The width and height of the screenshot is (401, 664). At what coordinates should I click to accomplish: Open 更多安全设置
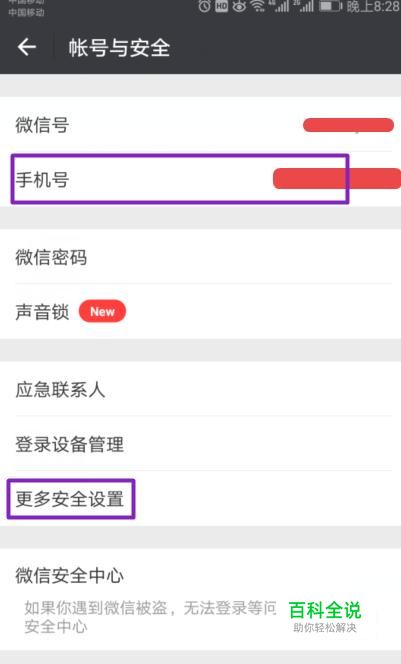point(200,498)
